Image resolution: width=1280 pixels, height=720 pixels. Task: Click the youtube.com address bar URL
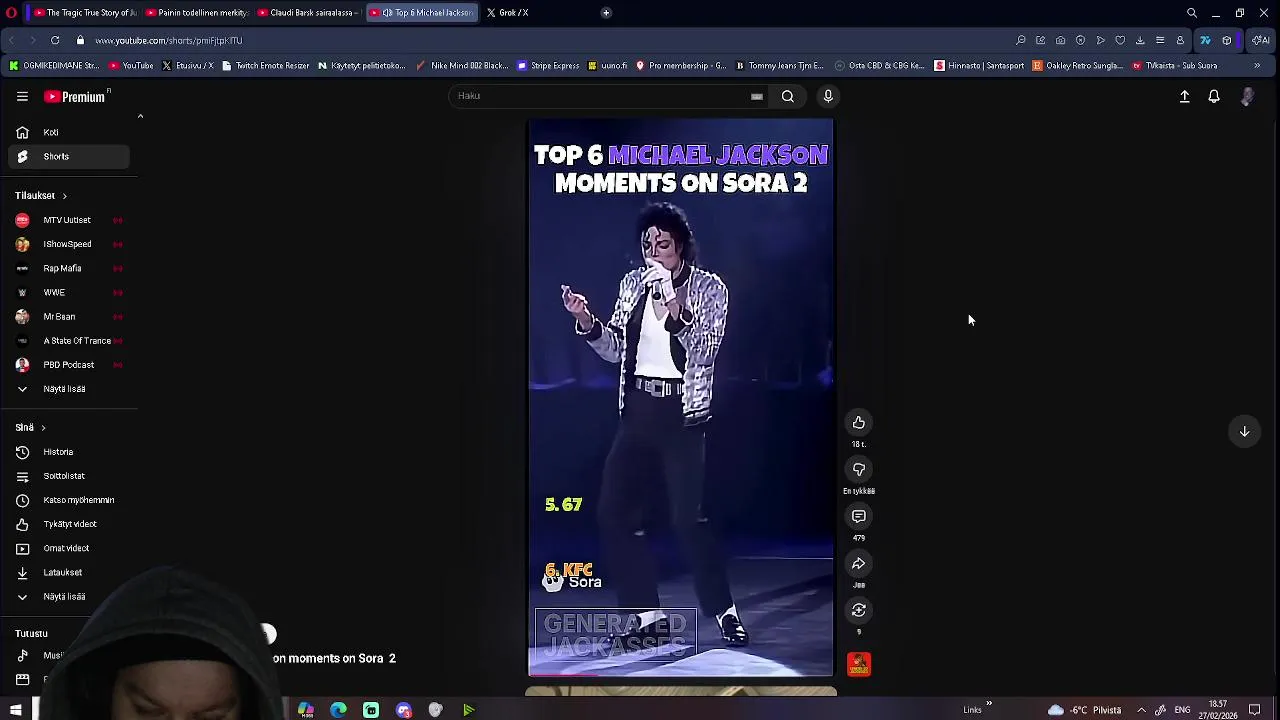pyautogui.click(x=169, y=41)
